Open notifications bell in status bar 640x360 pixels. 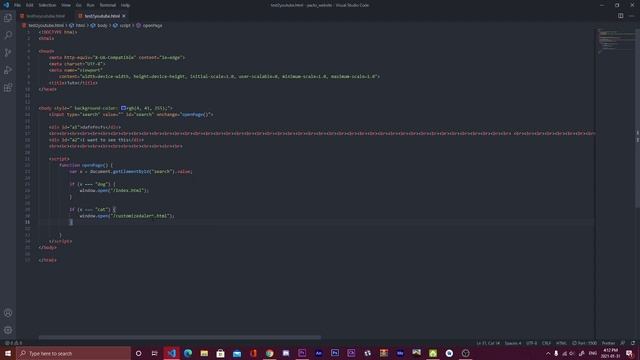click(633, 343)
